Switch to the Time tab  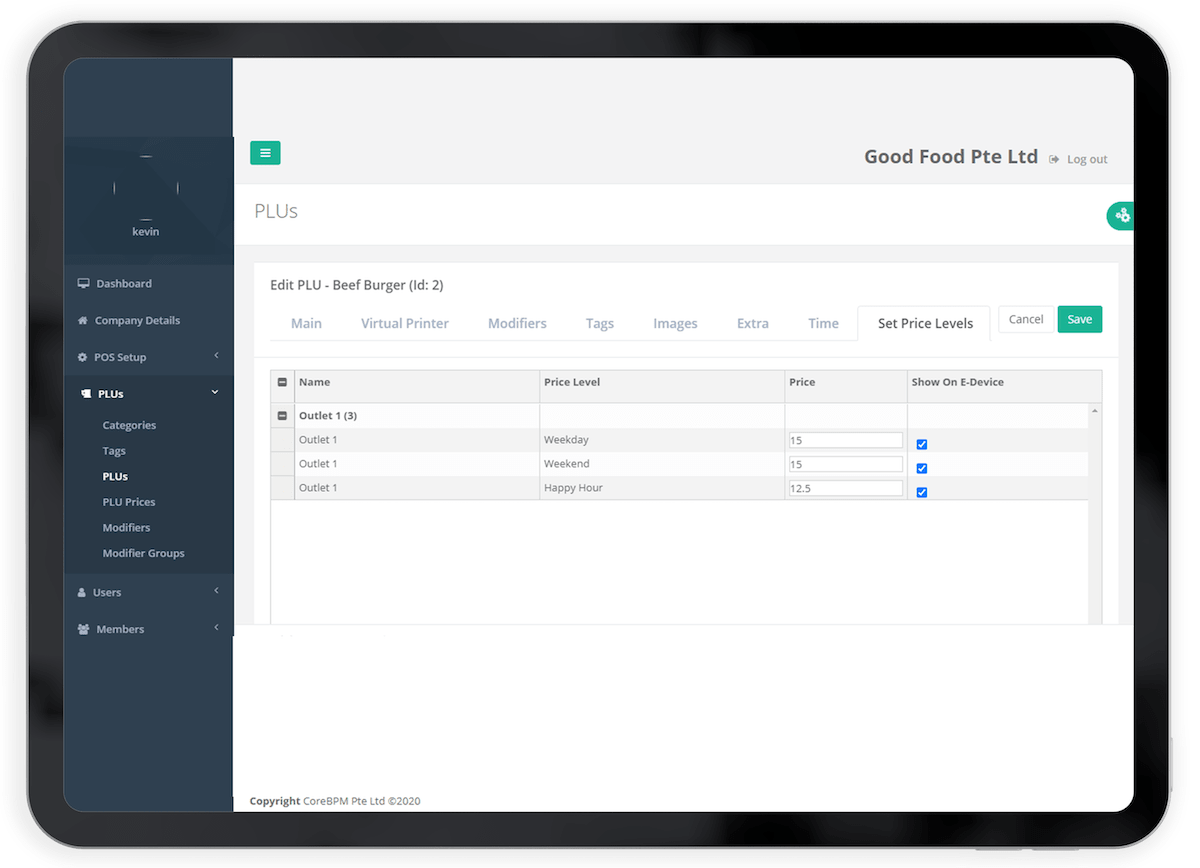pos(823,323)
